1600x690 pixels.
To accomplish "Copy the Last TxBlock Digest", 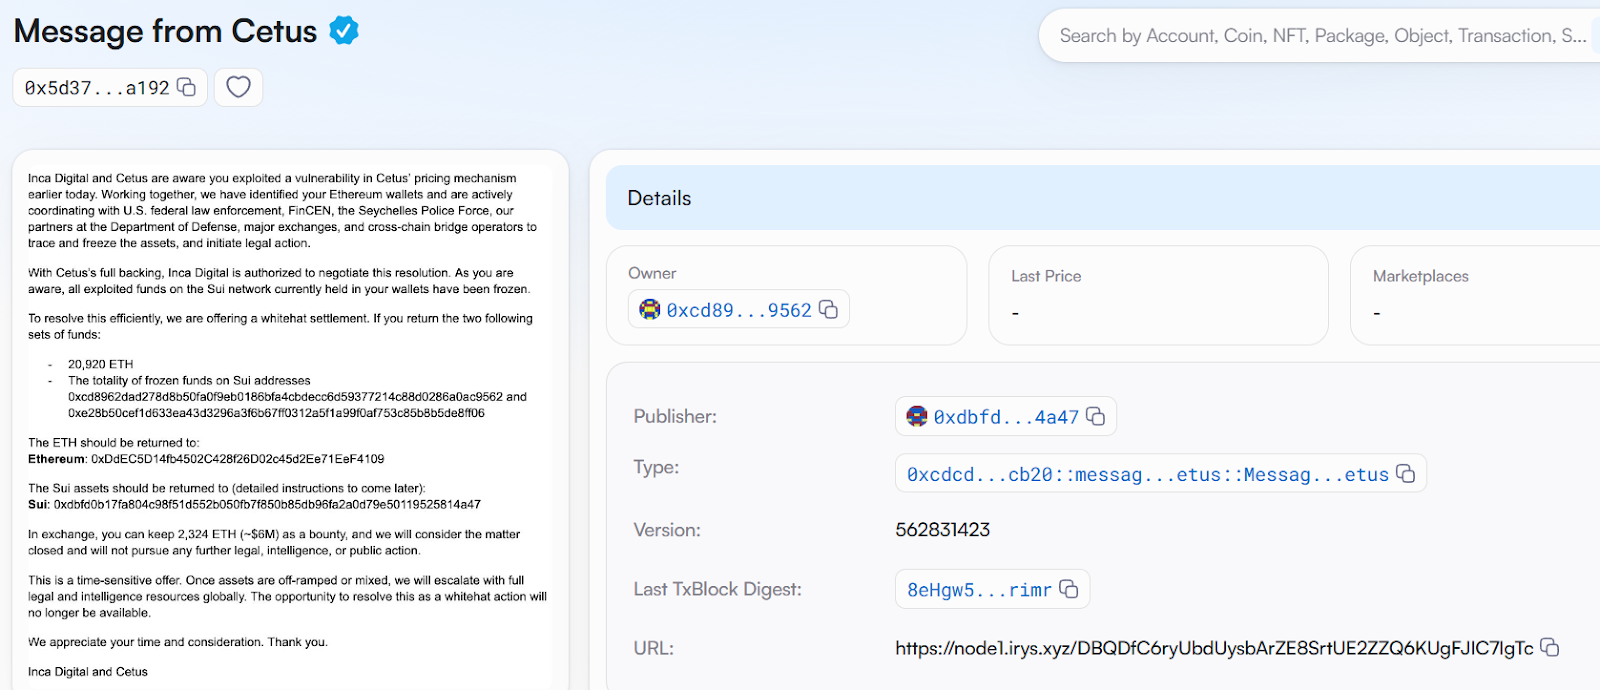I will pyautogui.click(x=1069, y=589).
